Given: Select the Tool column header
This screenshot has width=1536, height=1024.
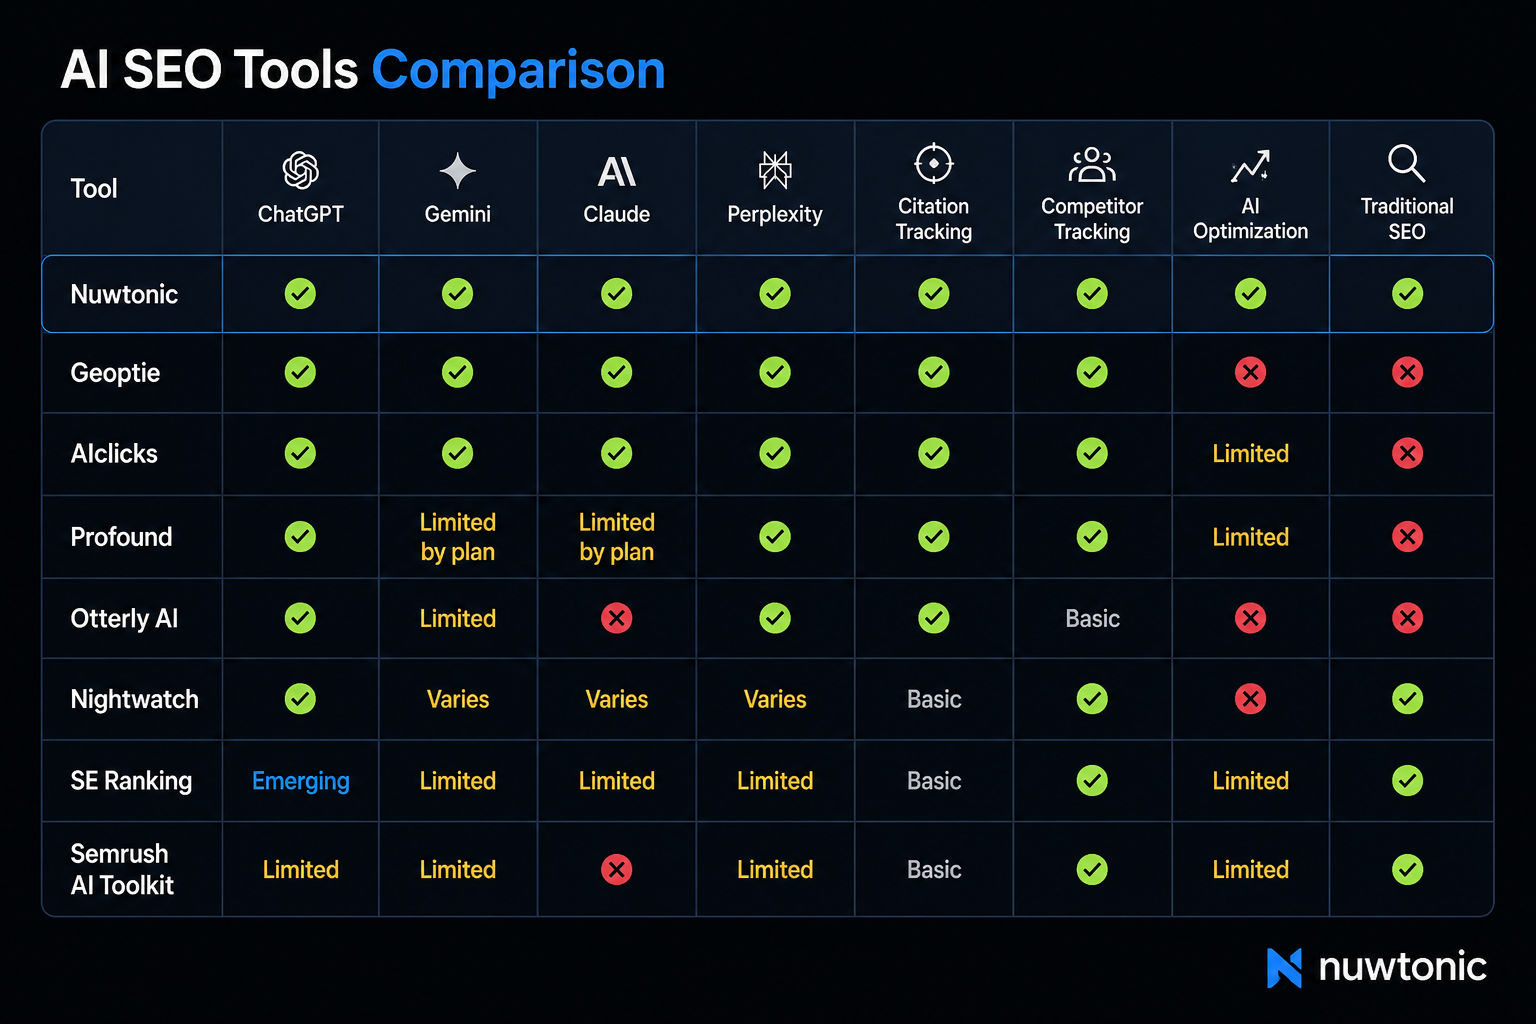Looking at the screenshot, I should point(94,188).
